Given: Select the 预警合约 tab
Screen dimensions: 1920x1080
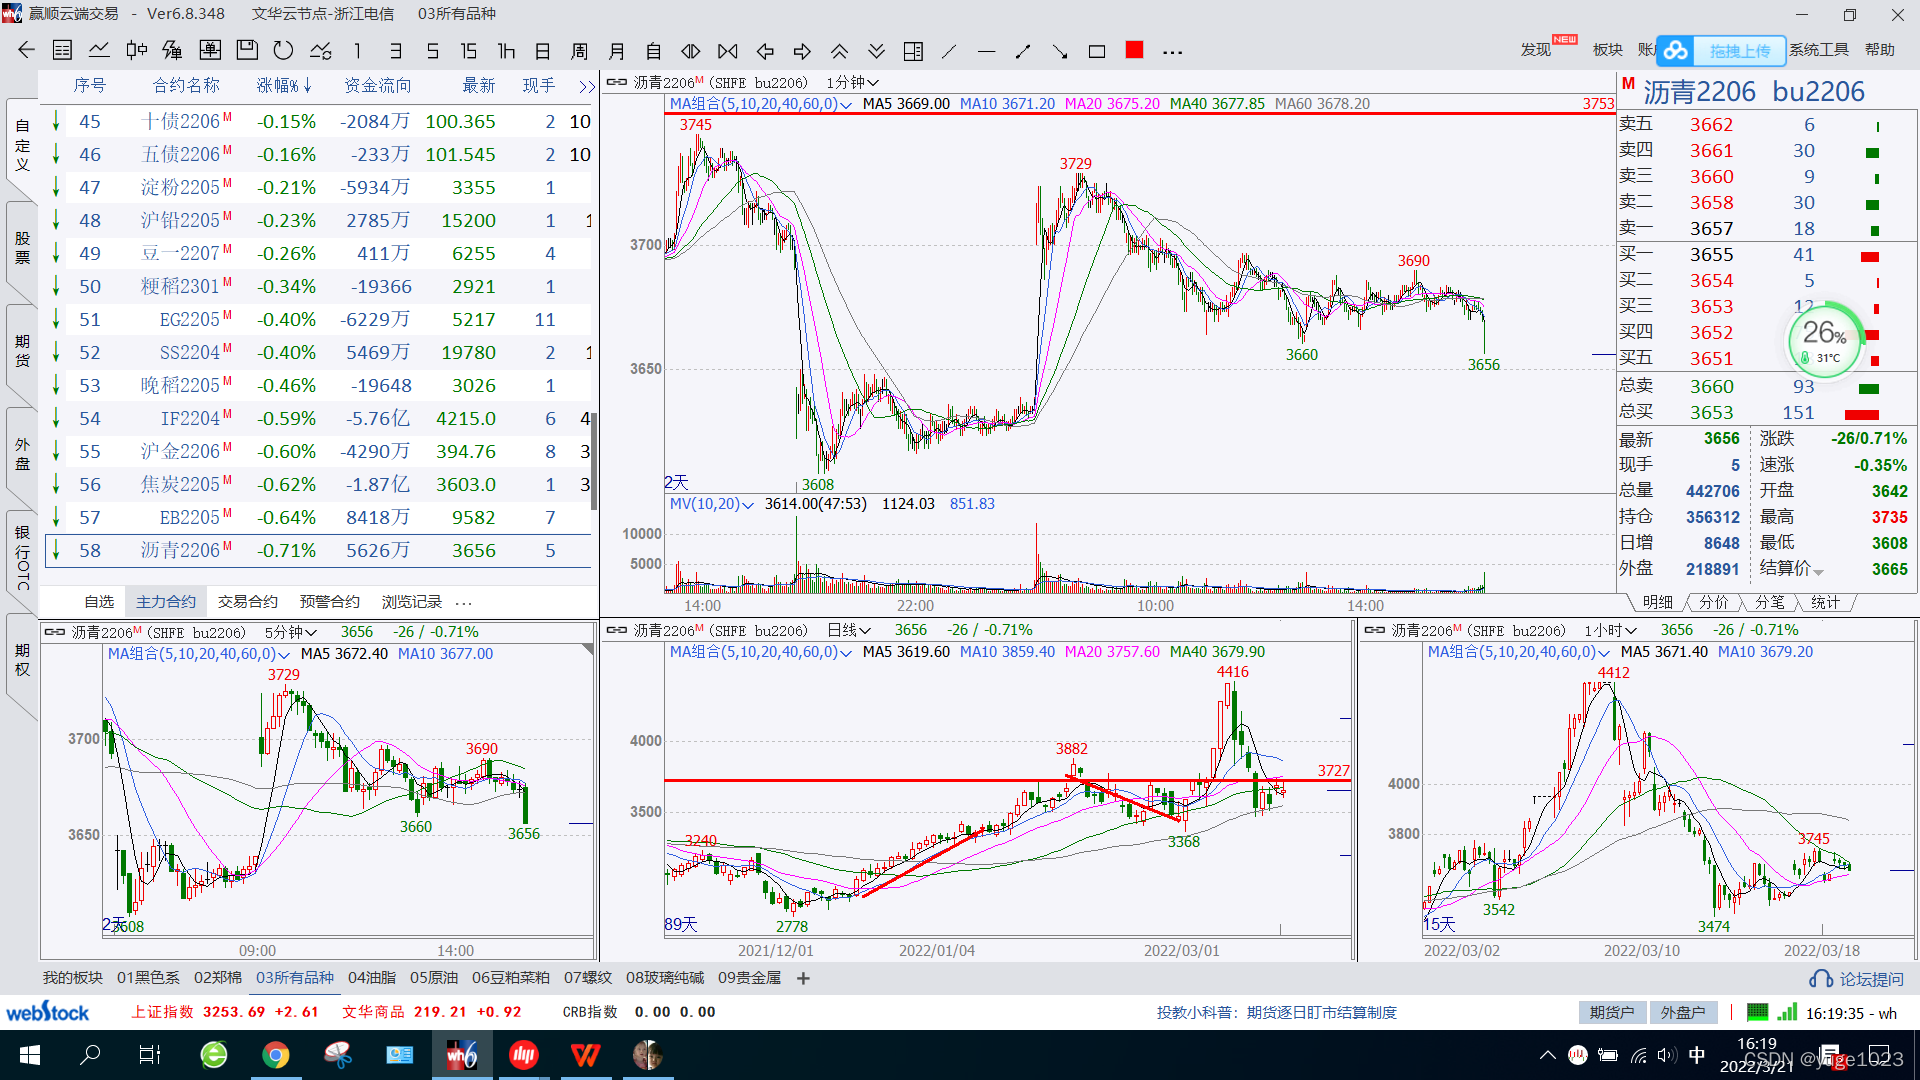Looking at the screenshot, I should 330,602.
